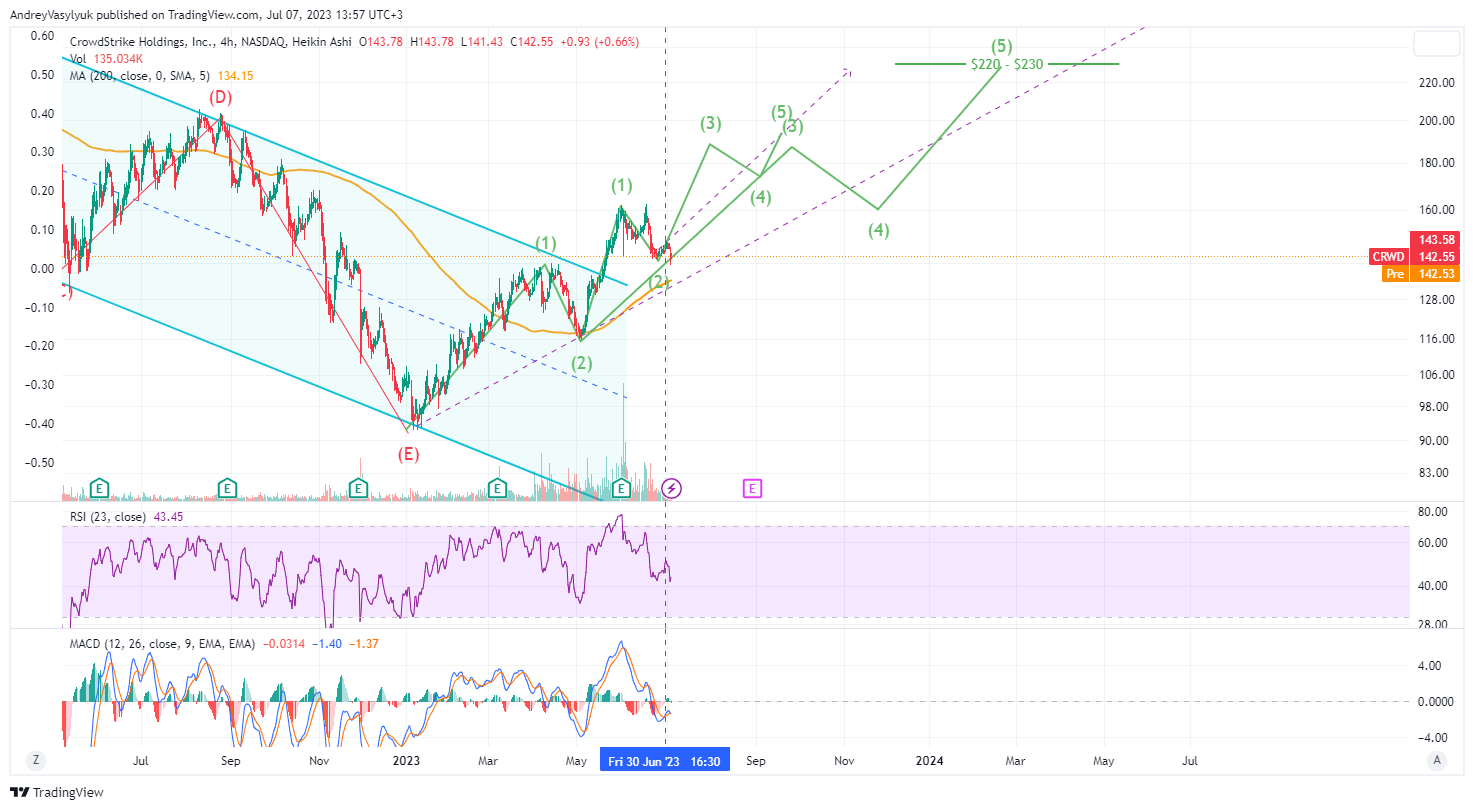The width and height of the screenshot is (1474, 810).
Task: Click the Sep 2022 earnings E marker
Action: [228, 488]
